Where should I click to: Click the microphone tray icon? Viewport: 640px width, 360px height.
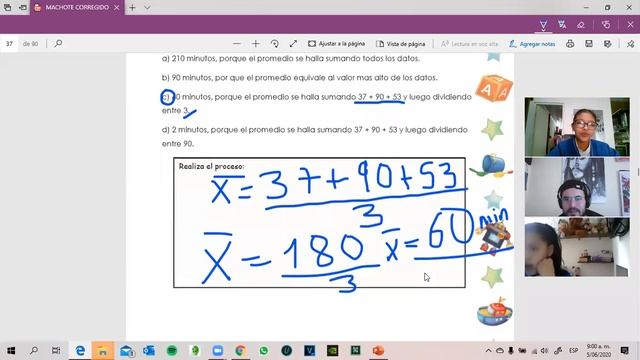511,351
